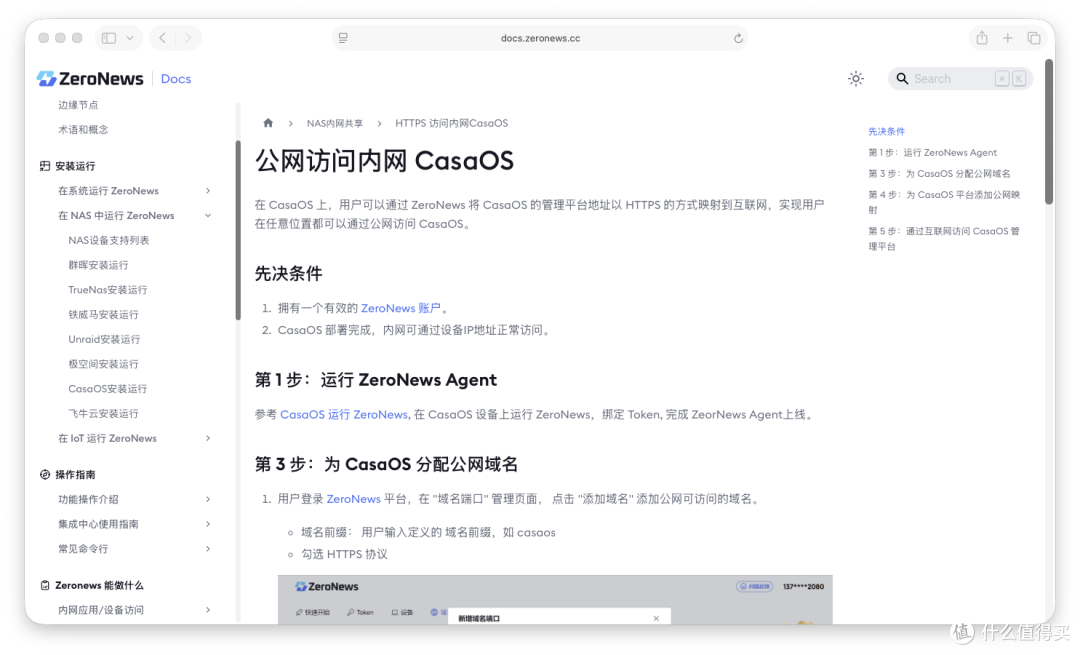Click the page vertical scrollbar

1049,132
